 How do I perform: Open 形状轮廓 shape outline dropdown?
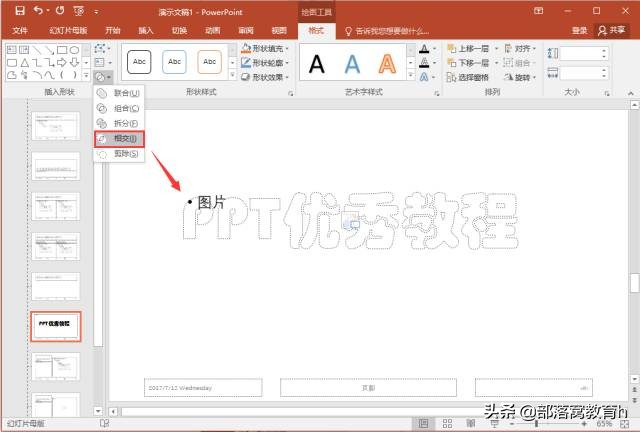click(x=265, y=63)
